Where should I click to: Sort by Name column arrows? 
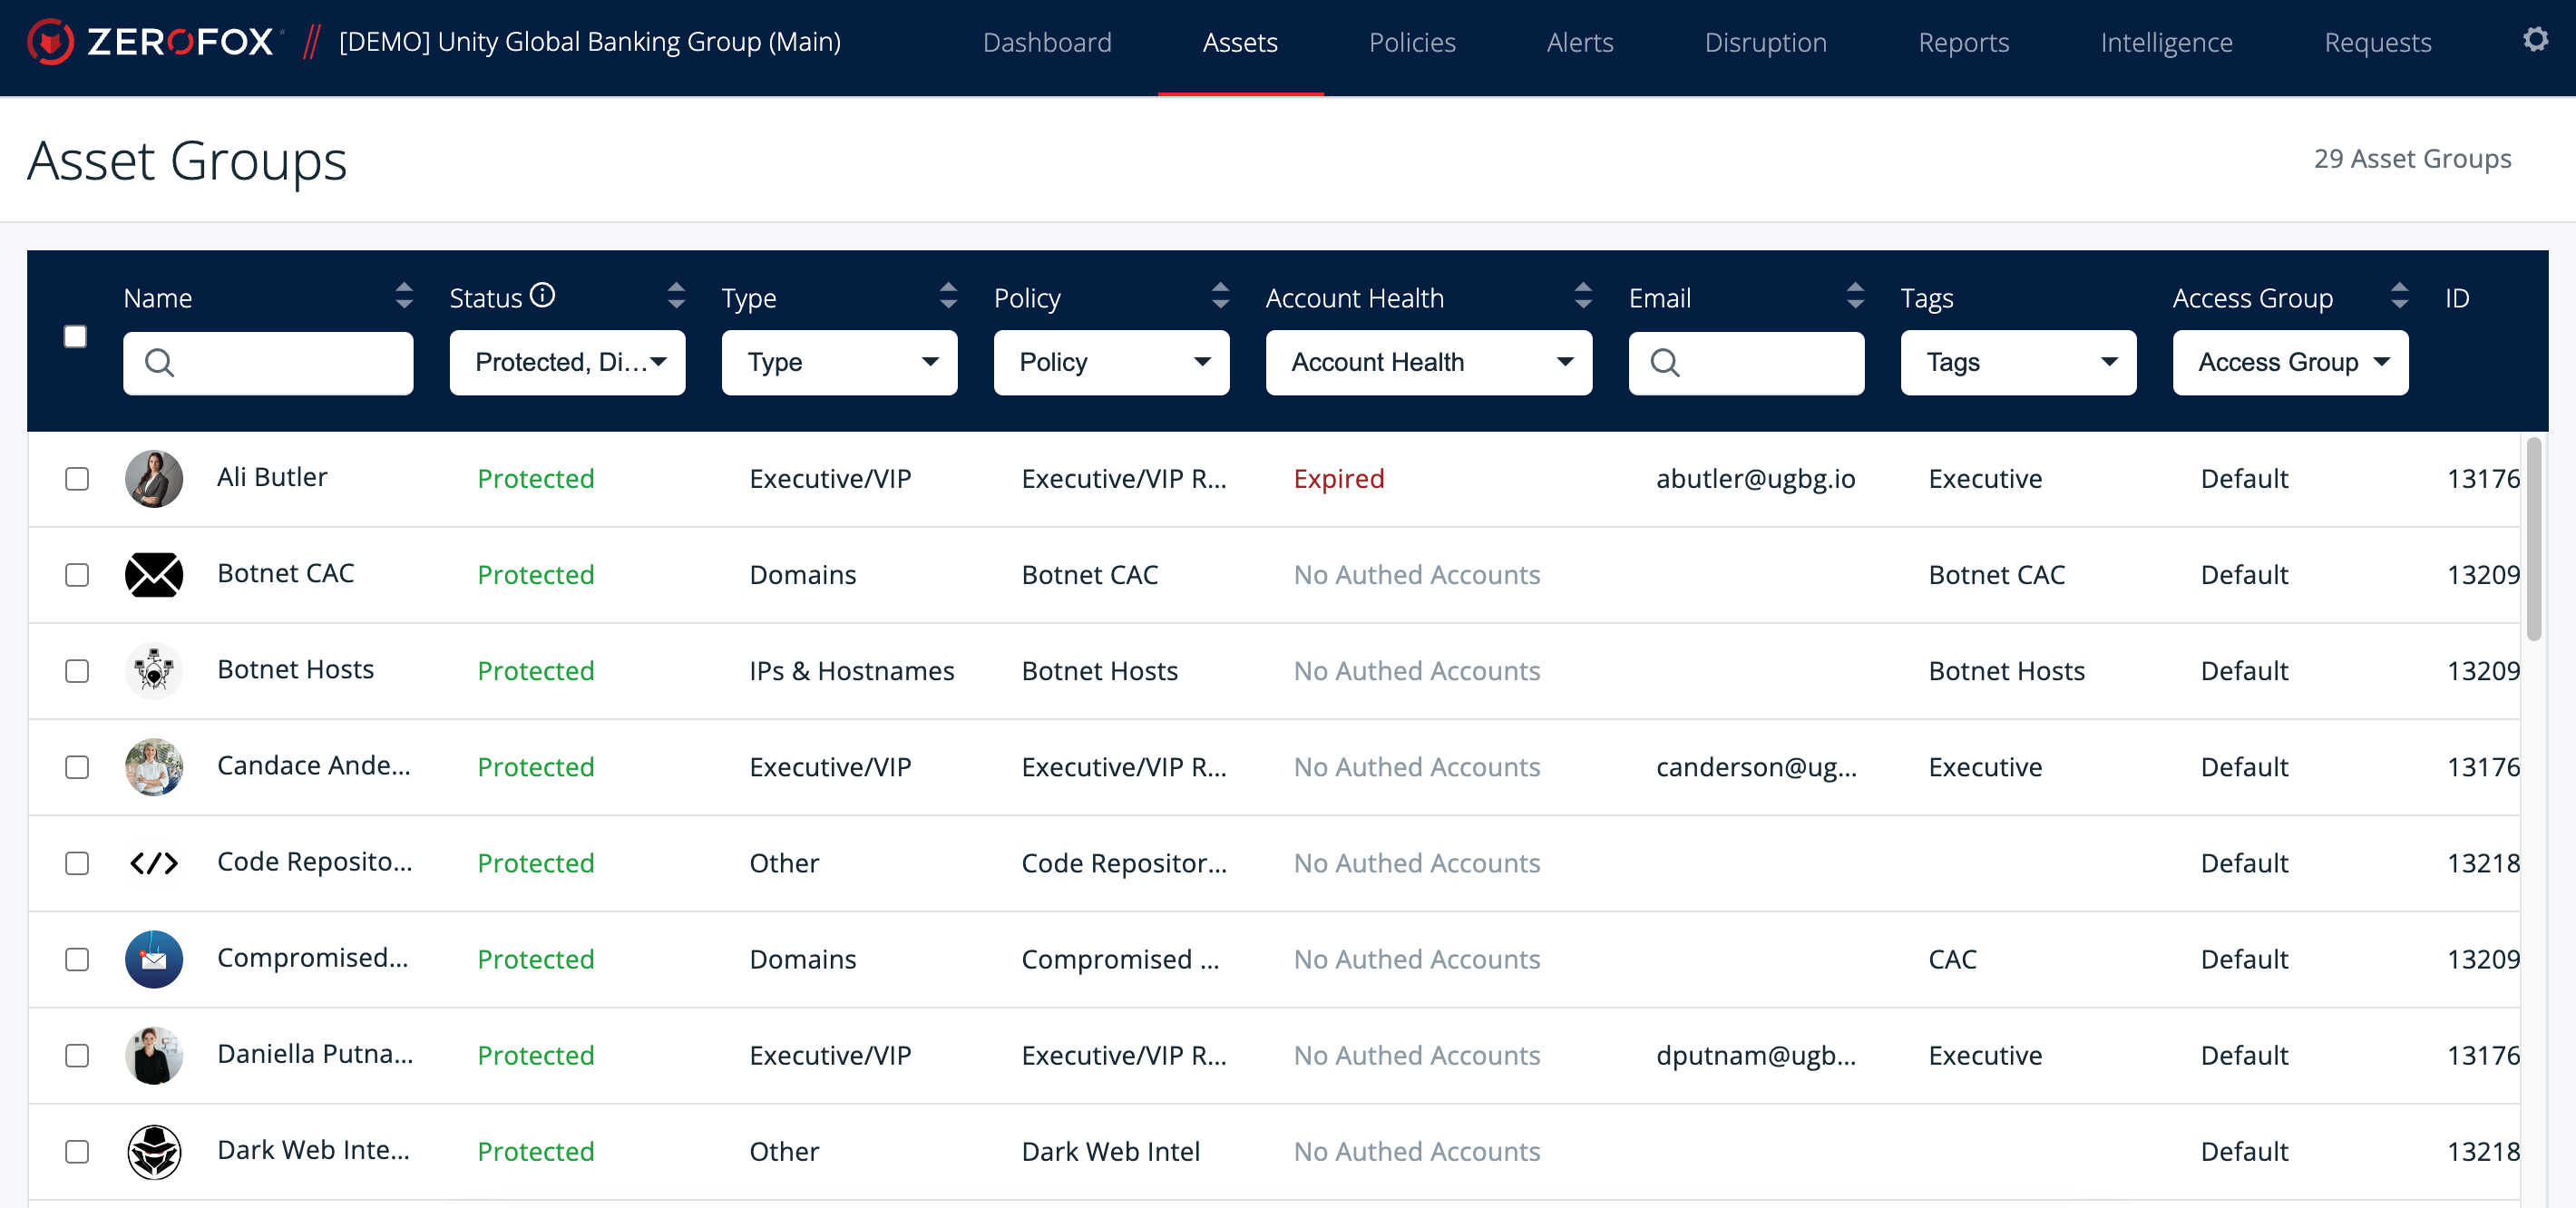coord(404,296)
